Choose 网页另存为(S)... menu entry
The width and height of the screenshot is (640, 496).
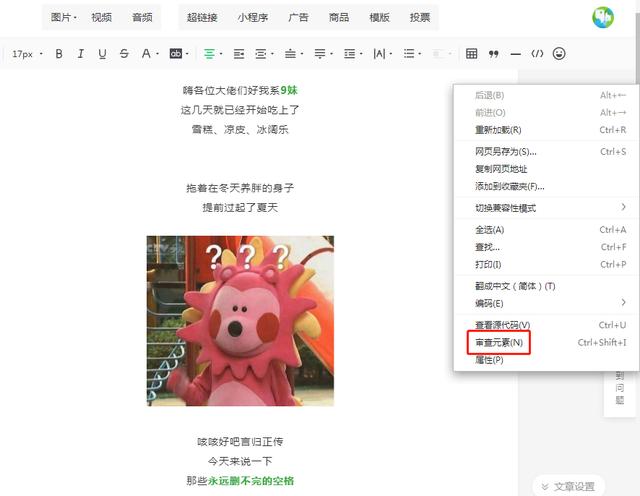click(546, 151)
